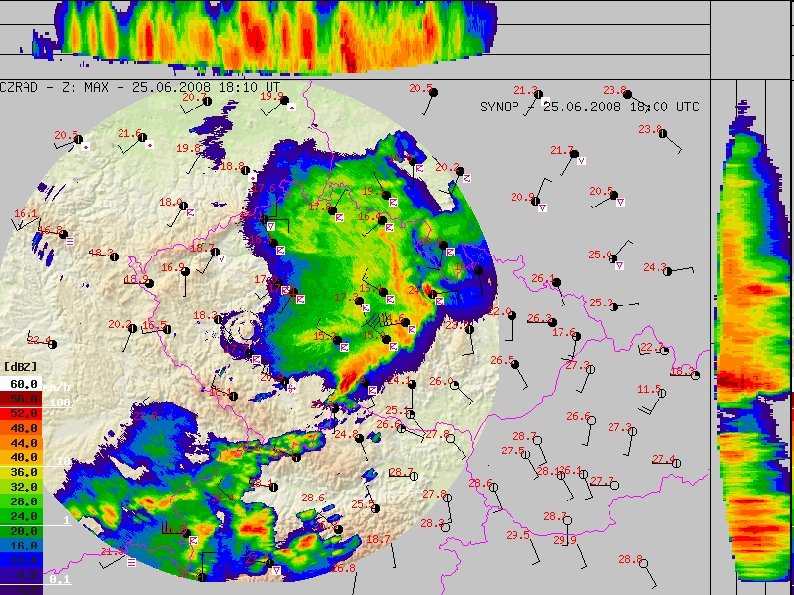This screenshot has height=595, width=794.
Task: Click station temperature 21.7
Action: (562, 150)
